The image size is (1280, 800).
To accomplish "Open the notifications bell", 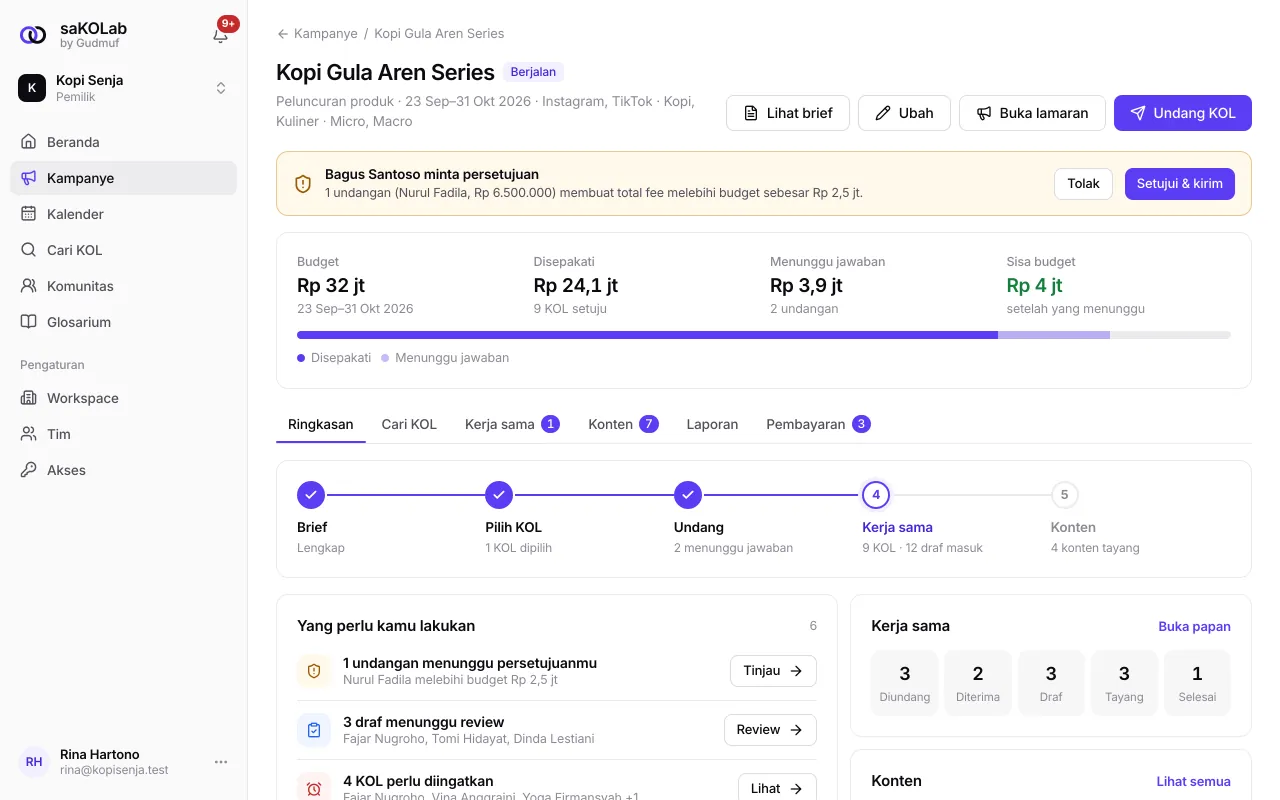I will click(221, 35).
